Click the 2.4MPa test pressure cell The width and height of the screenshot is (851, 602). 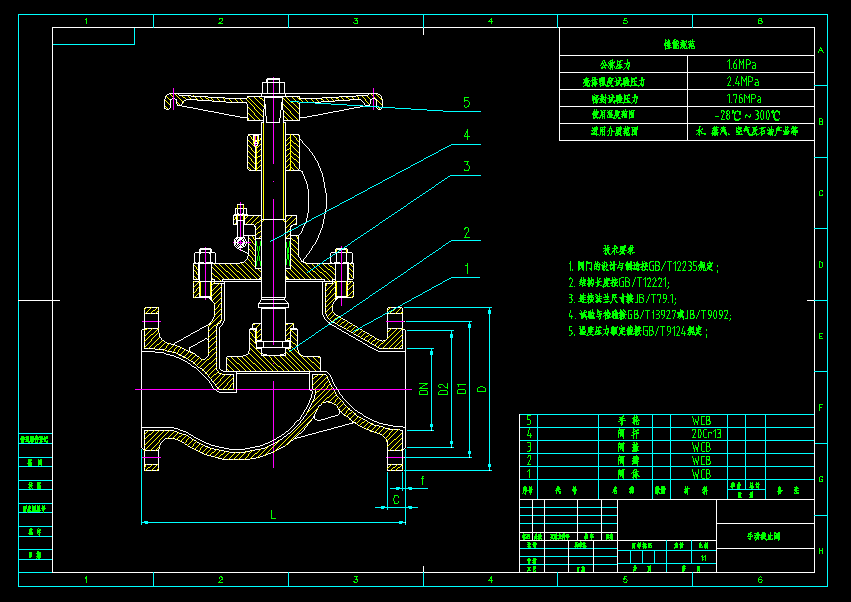tap(751, 81)
